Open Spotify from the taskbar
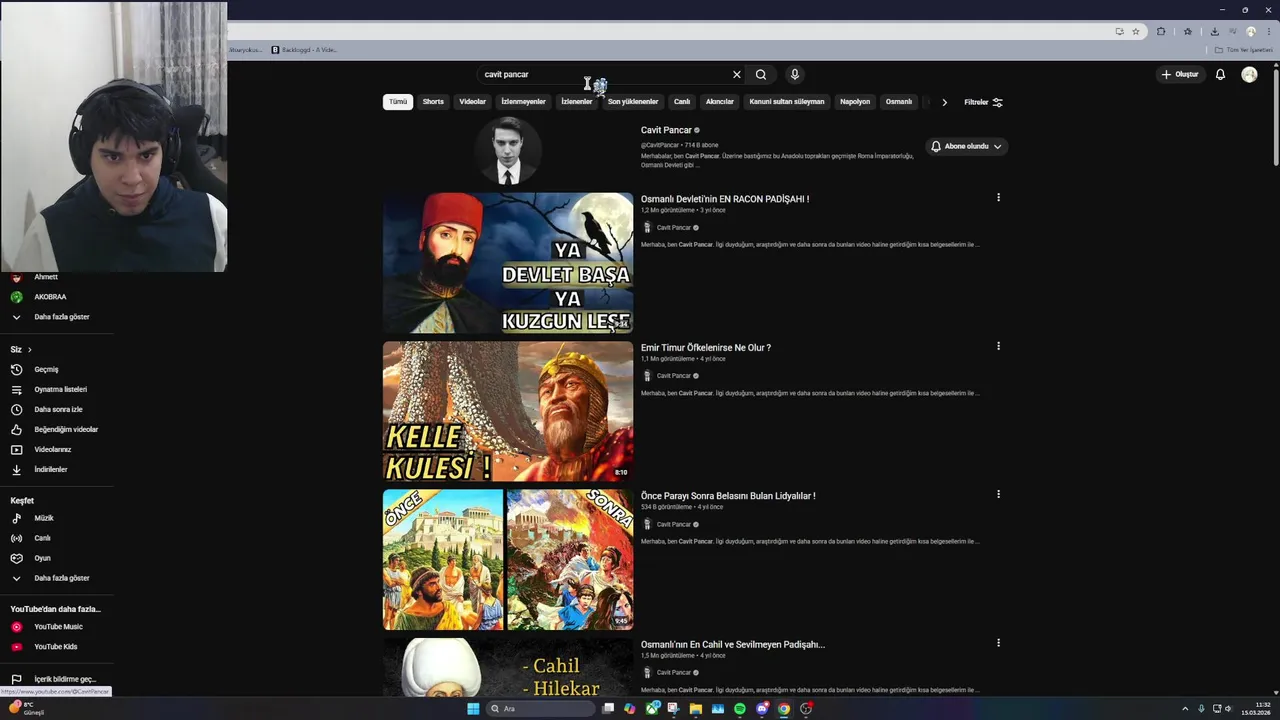 point(740,708)
